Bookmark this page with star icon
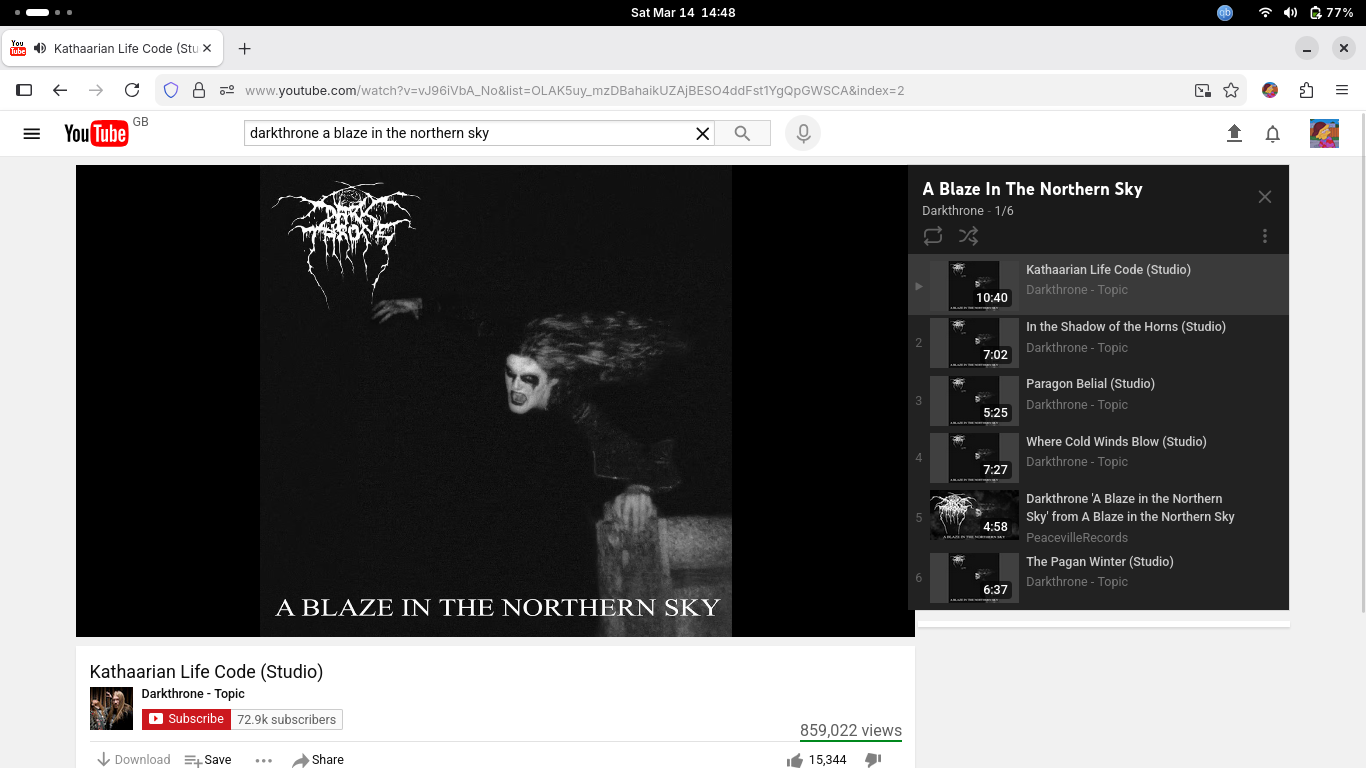Screen dimensions: 1366x768 1231,90
